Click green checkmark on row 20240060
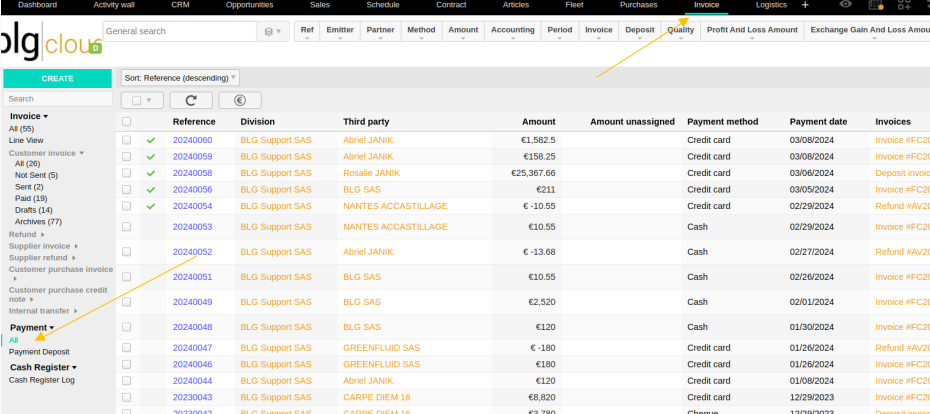This screenshot has height=414, width=930. pos(151,141)
